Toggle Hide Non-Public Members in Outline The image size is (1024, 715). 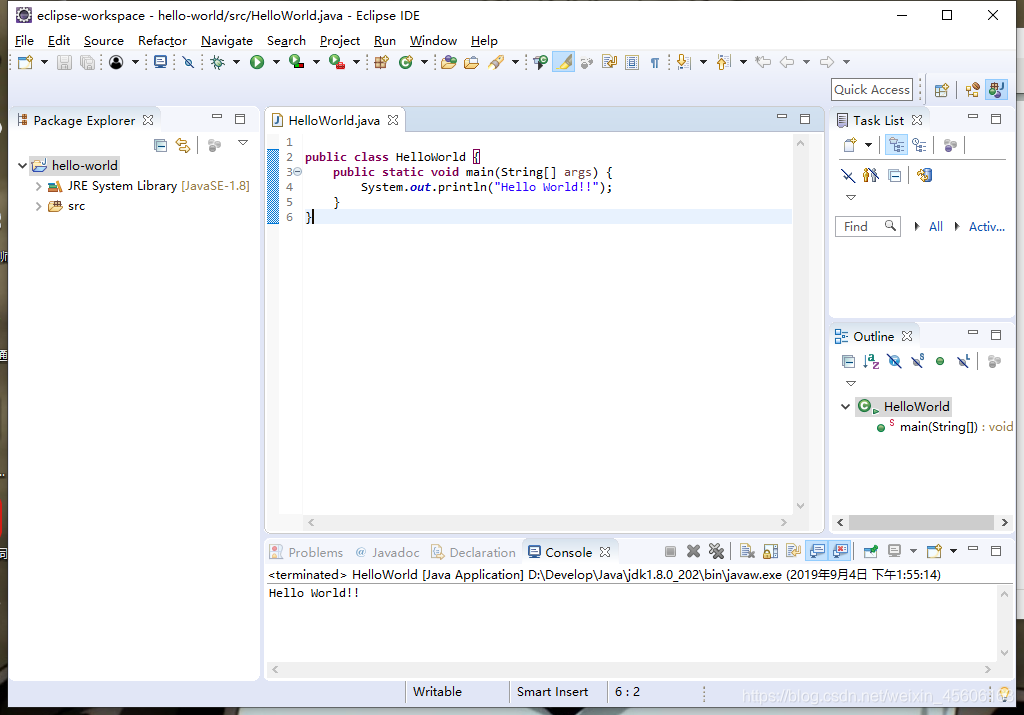tap(940, 361)
